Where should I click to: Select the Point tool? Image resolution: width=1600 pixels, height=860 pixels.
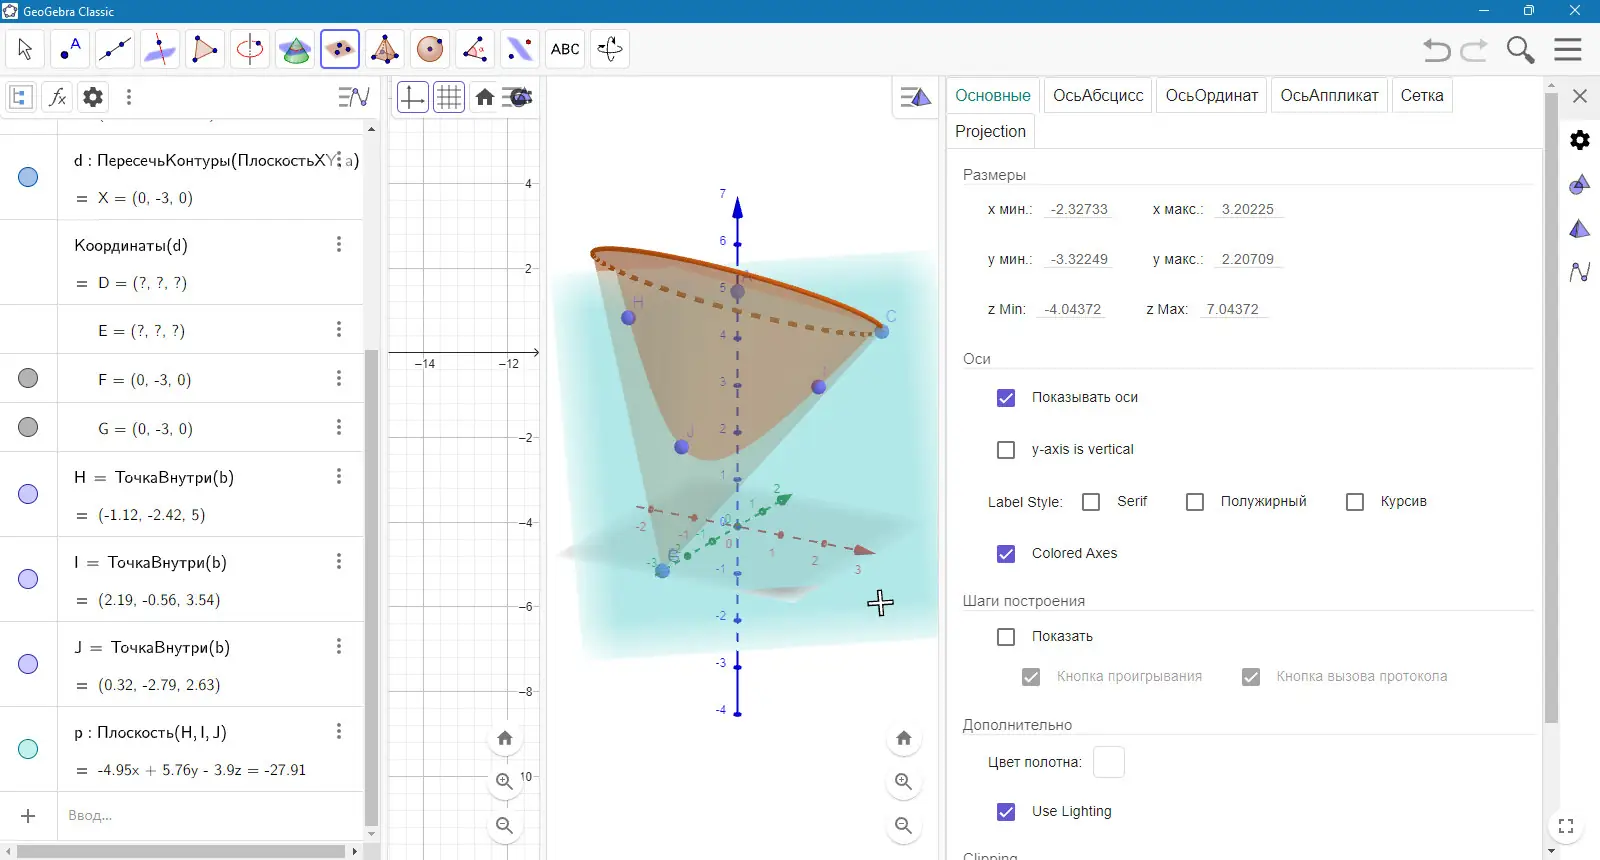(70, 49)
